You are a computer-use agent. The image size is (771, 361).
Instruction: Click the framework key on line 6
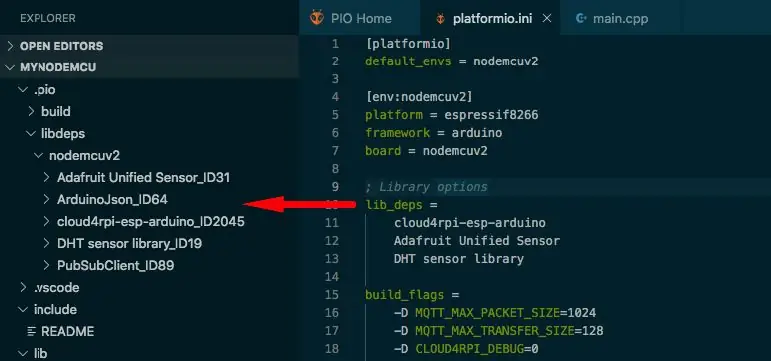click(397, 133)
